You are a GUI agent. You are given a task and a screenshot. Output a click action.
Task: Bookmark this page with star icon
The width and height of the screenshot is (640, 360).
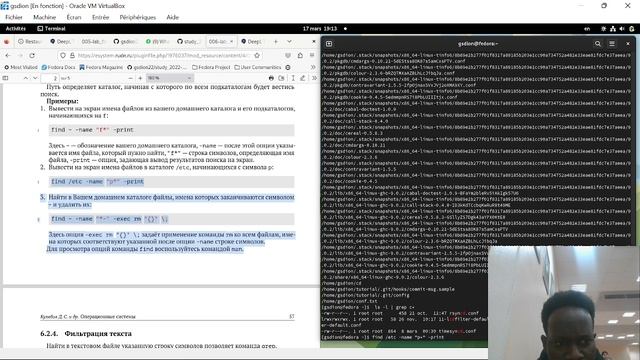coord(257,55)
